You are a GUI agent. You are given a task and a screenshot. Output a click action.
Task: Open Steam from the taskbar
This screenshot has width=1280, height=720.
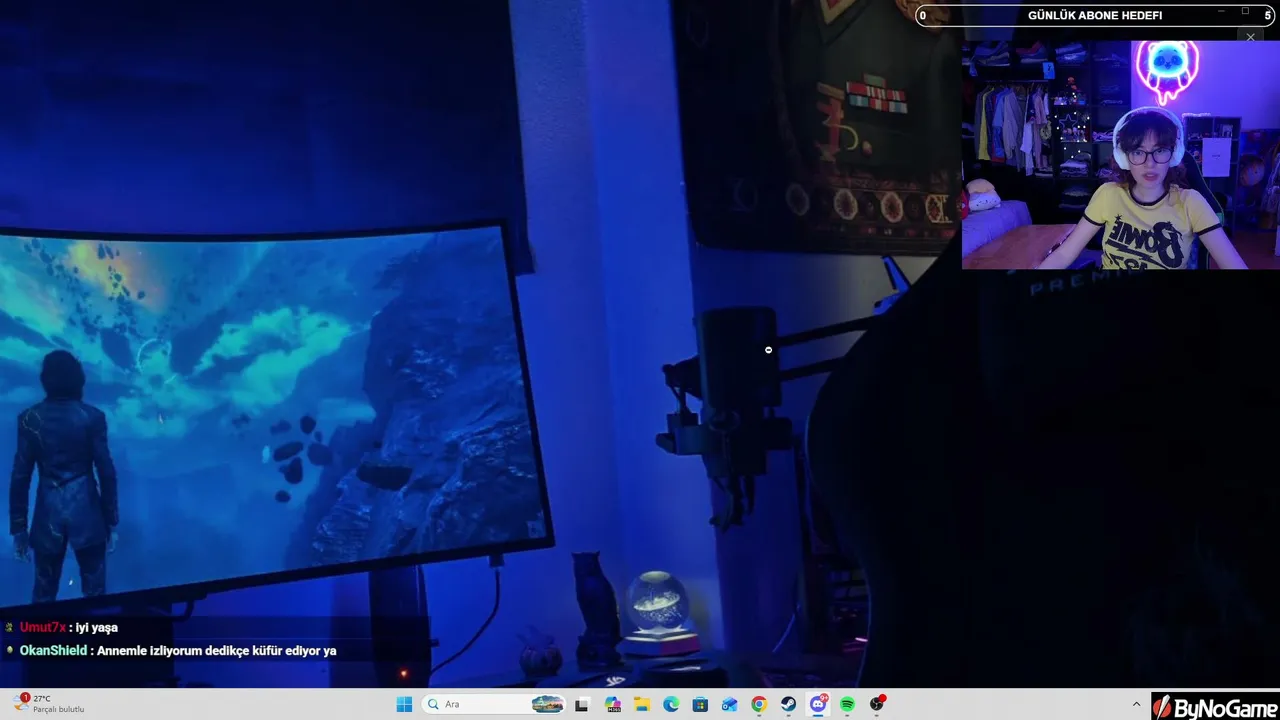789,704
